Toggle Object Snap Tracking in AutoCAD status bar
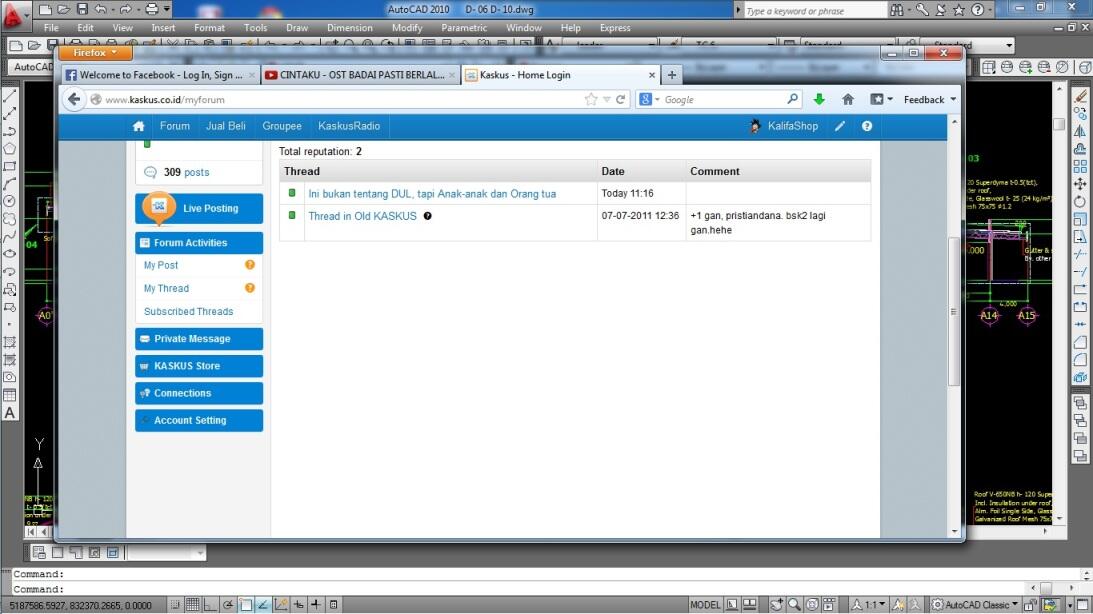1093x614 pixels. [x=263, y=605]
